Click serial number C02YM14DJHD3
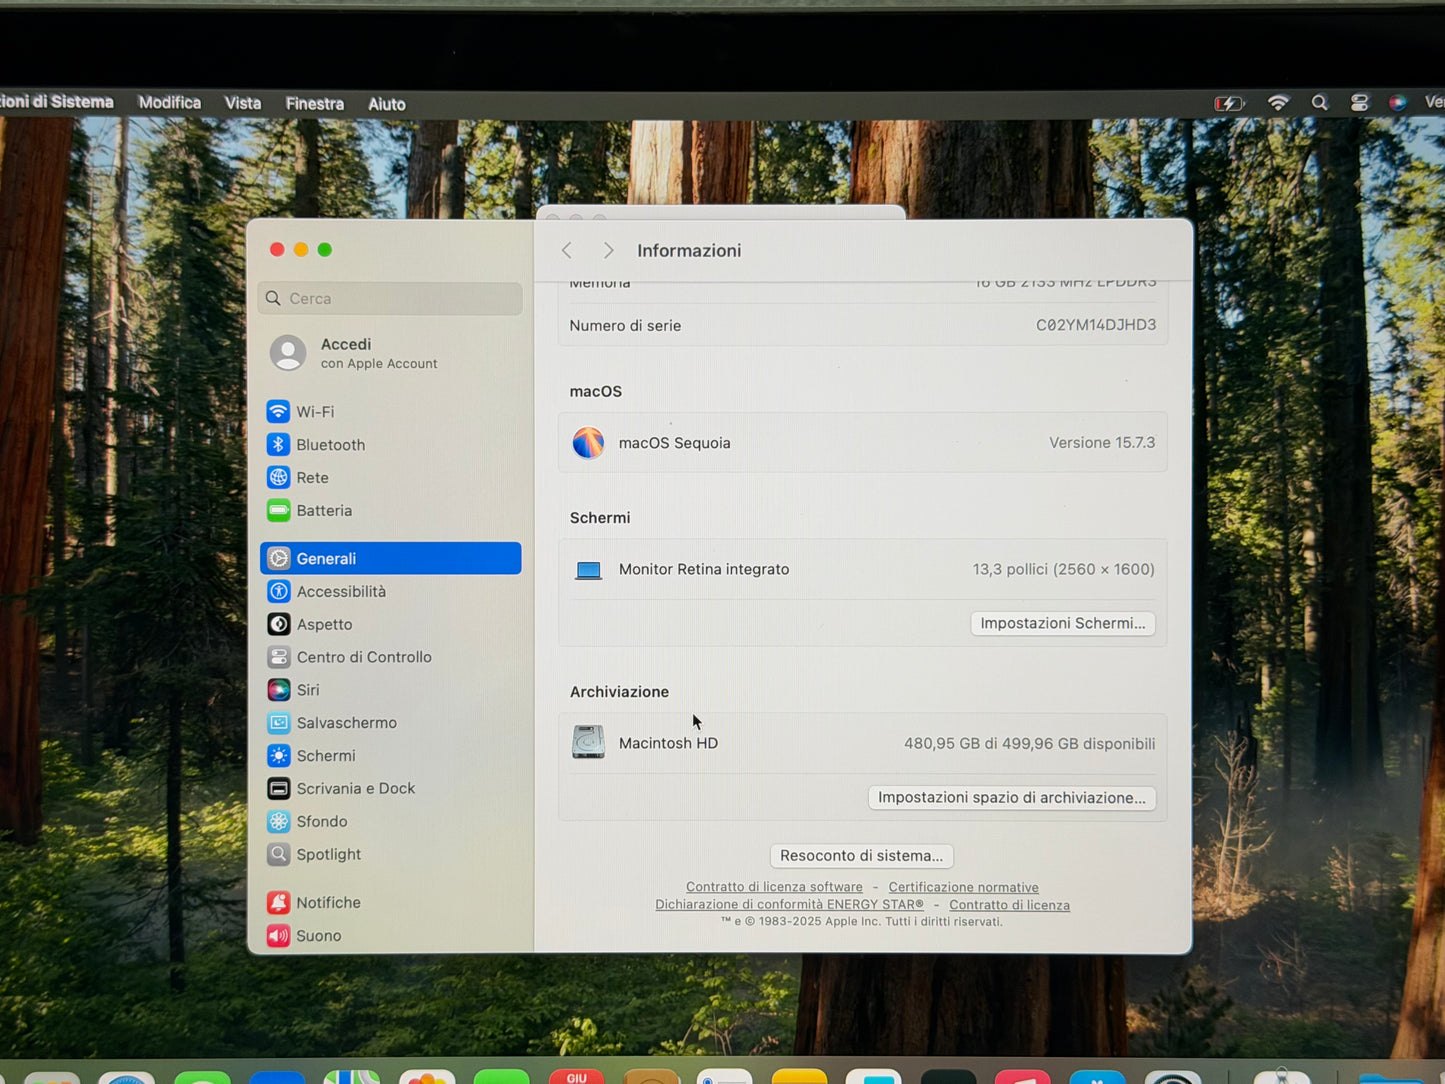 coord(1096,325)
